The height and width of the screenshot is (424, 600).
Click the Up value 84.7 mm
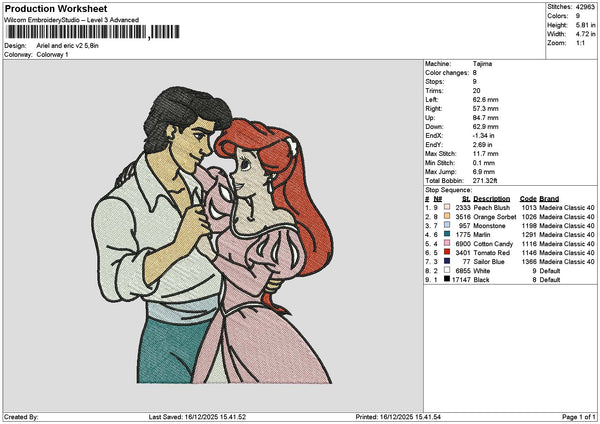point(485,118)
